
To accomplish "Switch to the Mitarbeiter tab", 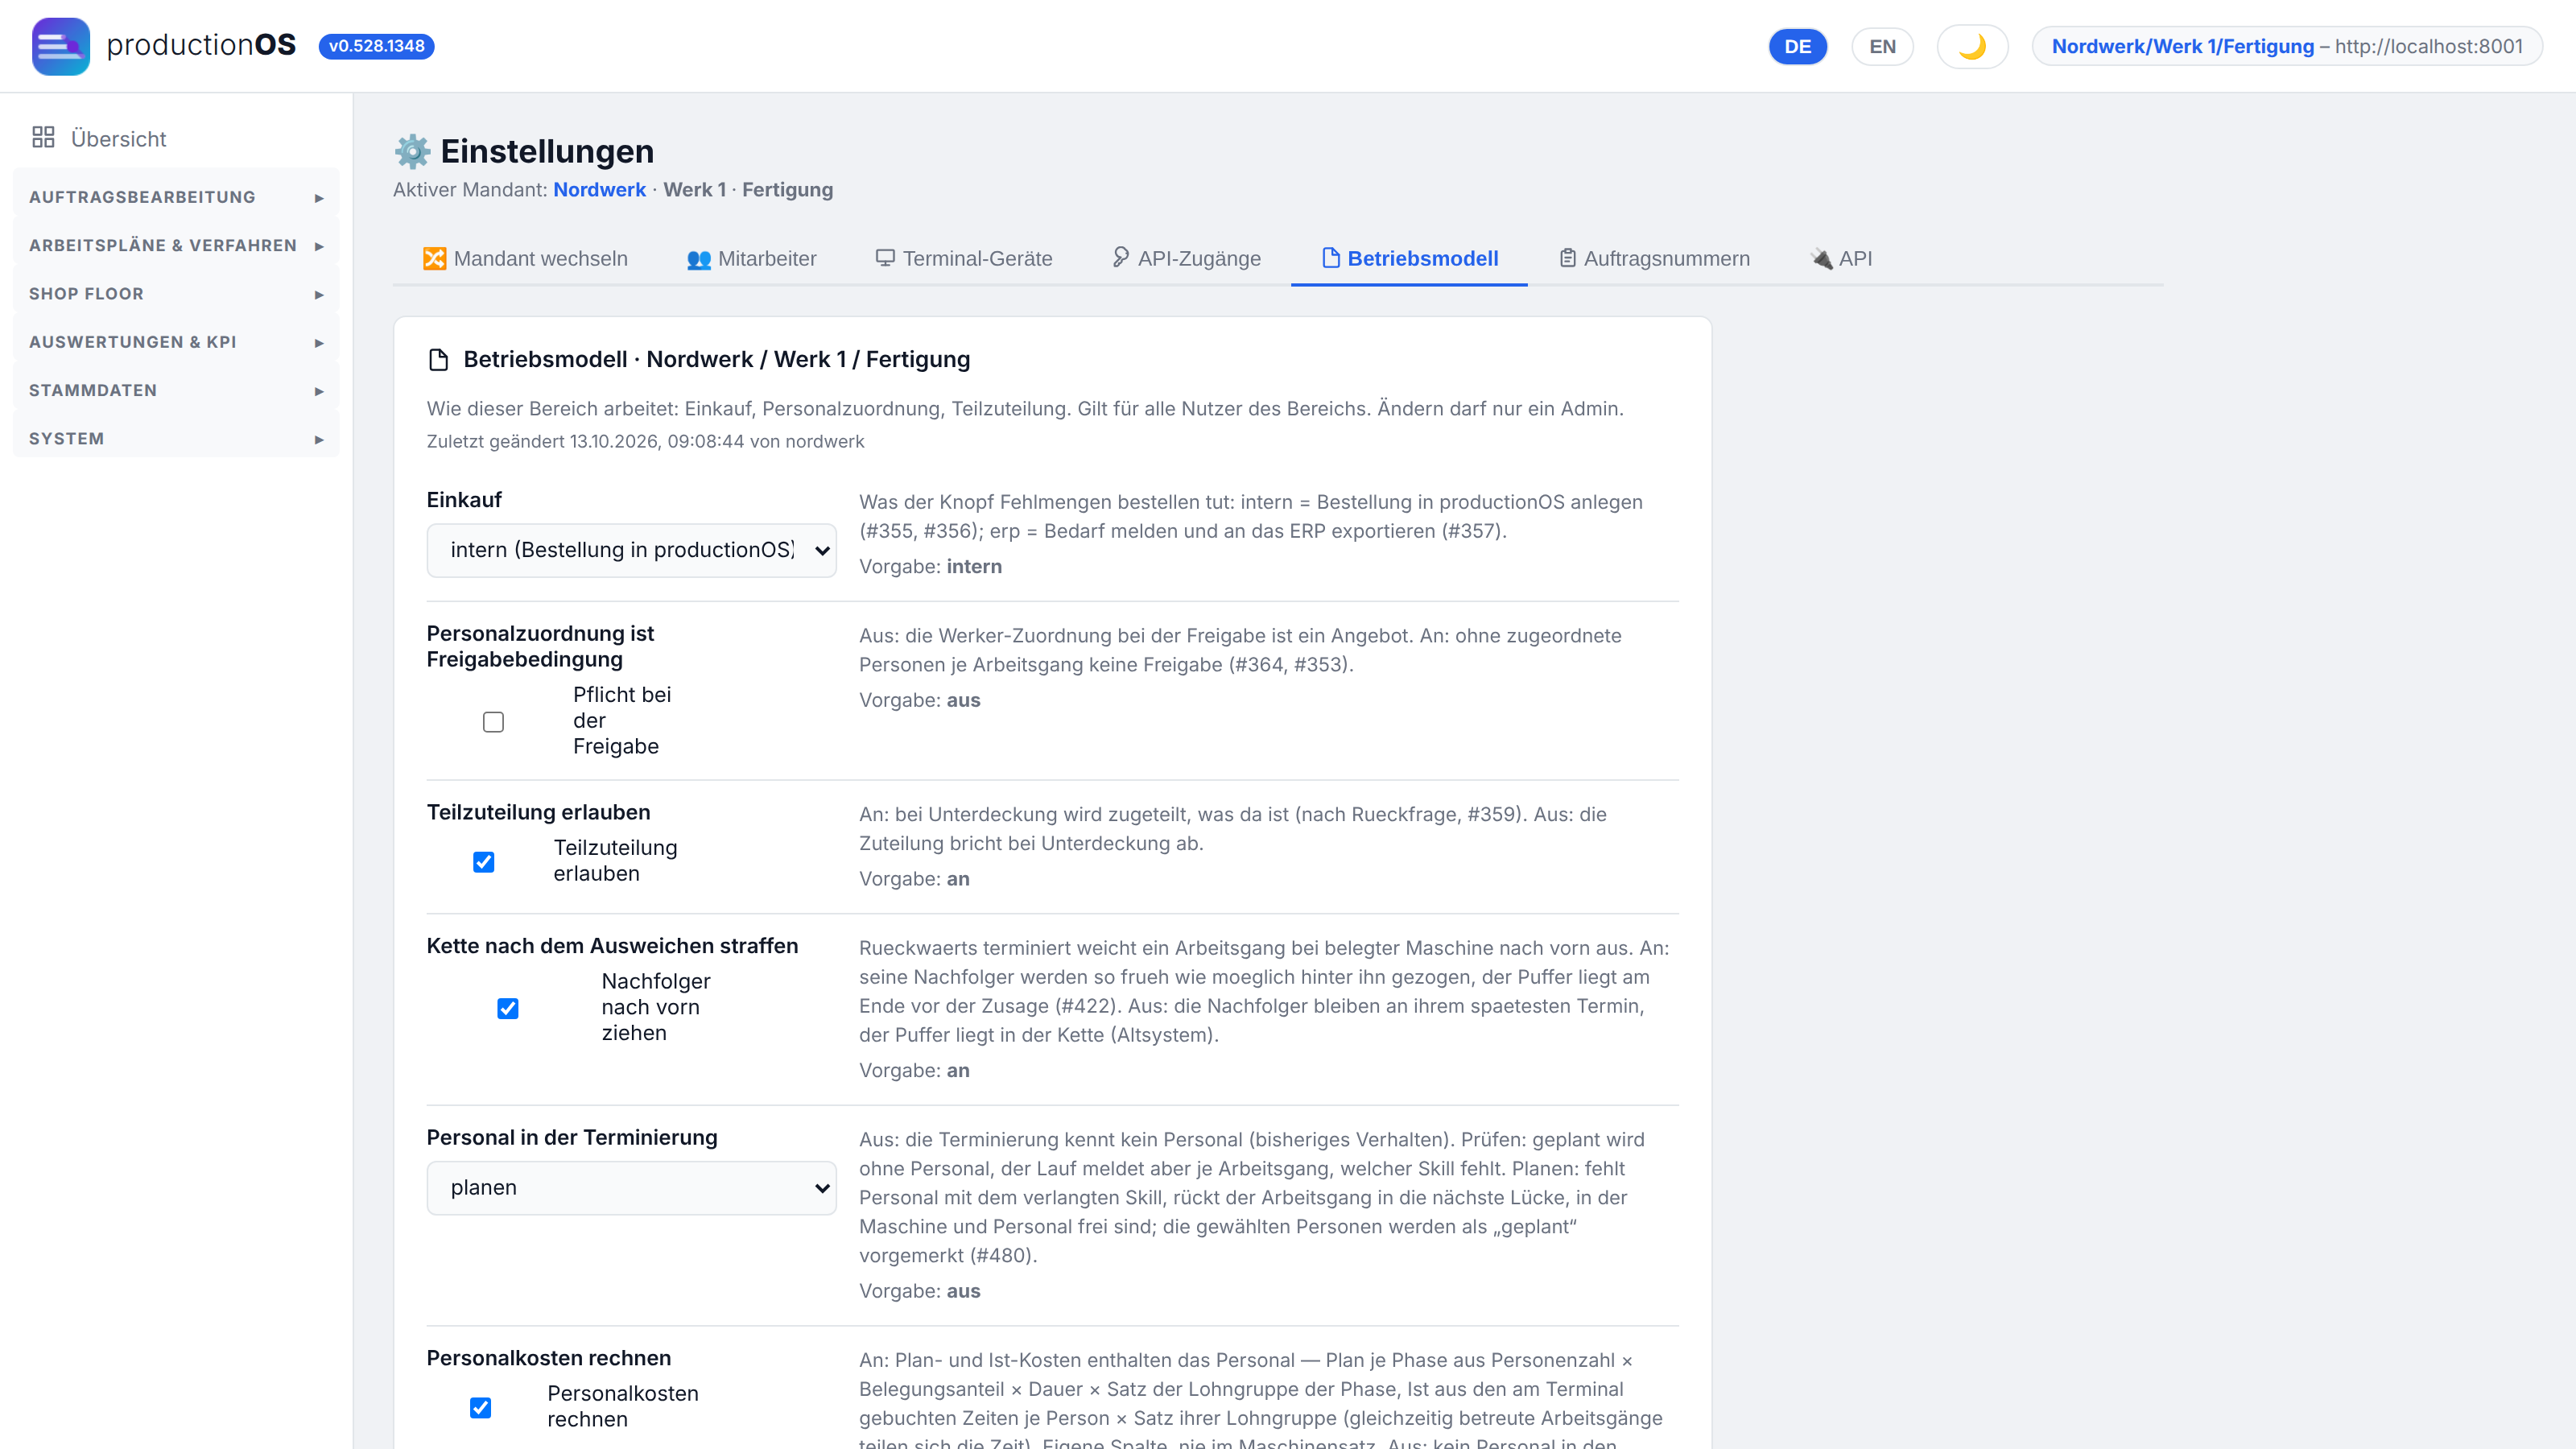I will pyautogui.click(x=751, y=259).
